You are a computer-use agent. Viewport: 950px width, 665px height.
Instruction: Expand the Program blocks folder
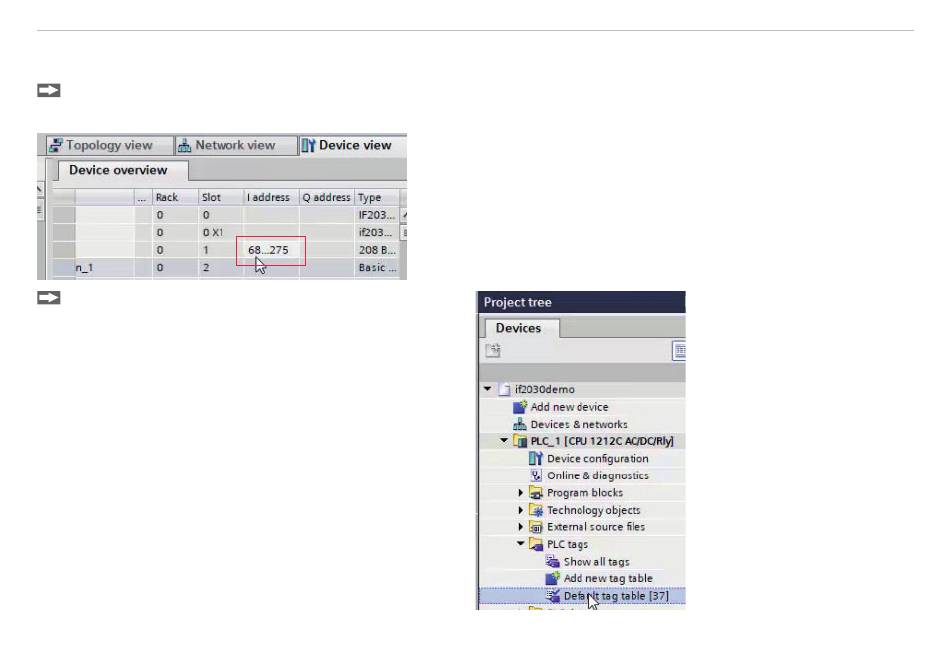pos(521,493)
